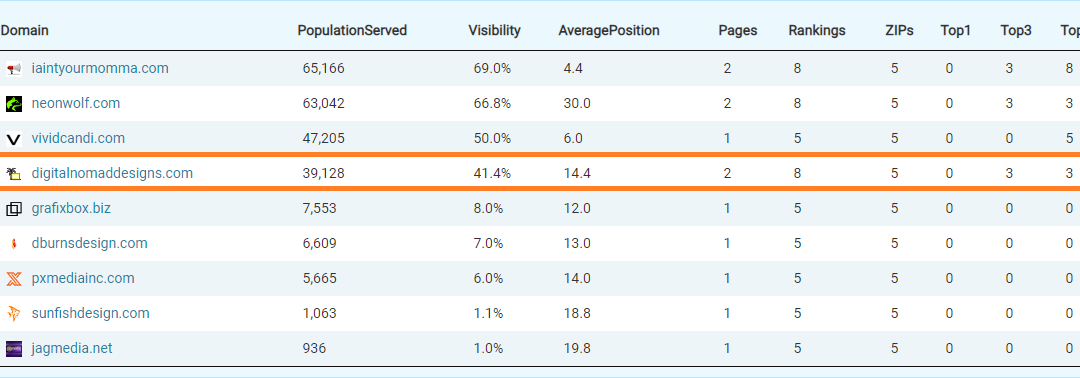Image resolution: width=1080 pixels, height=378 pixels.
Task: Sort by the Domain column header
Action: tap(24, 30)
